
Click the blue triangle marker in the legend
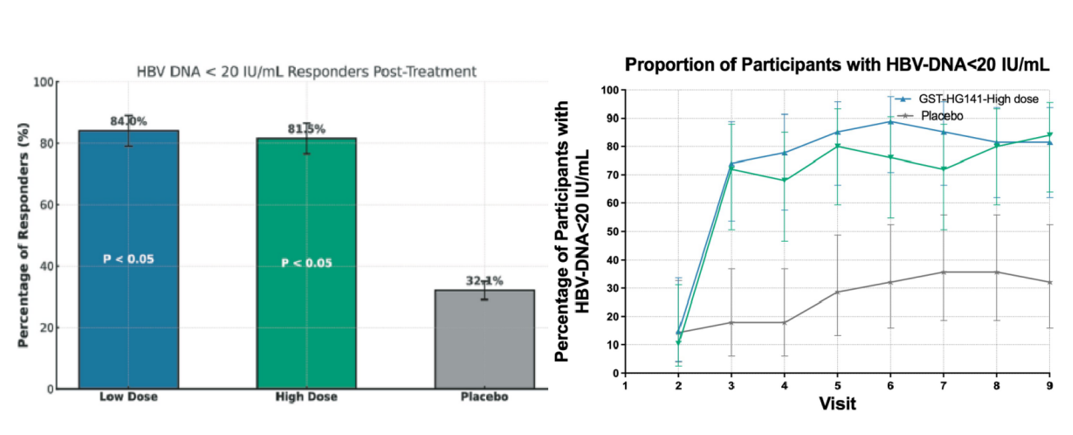point(901,99)
